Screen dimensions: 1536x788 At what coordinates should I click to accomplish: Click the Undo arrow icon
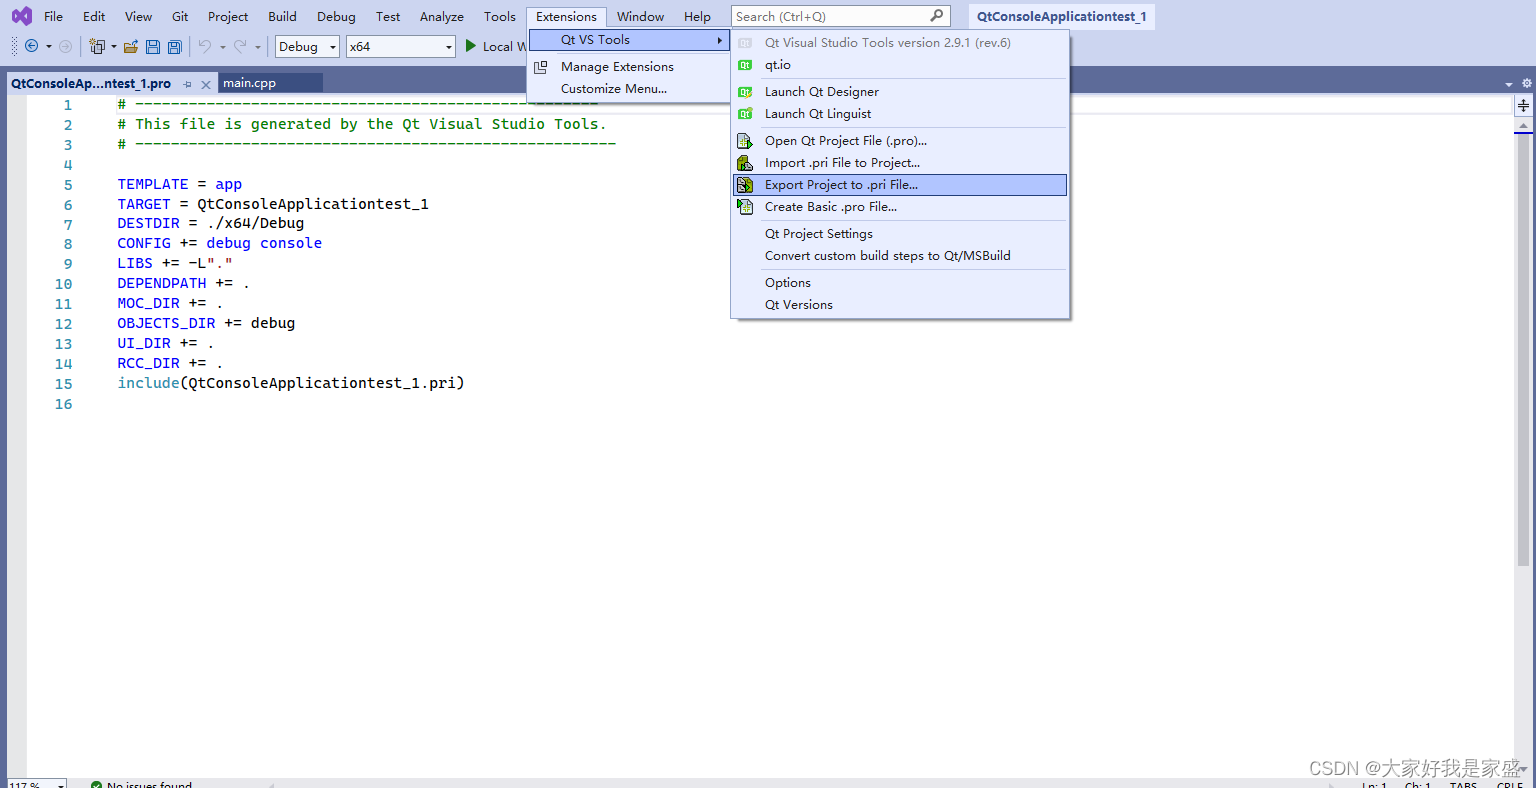205,46
